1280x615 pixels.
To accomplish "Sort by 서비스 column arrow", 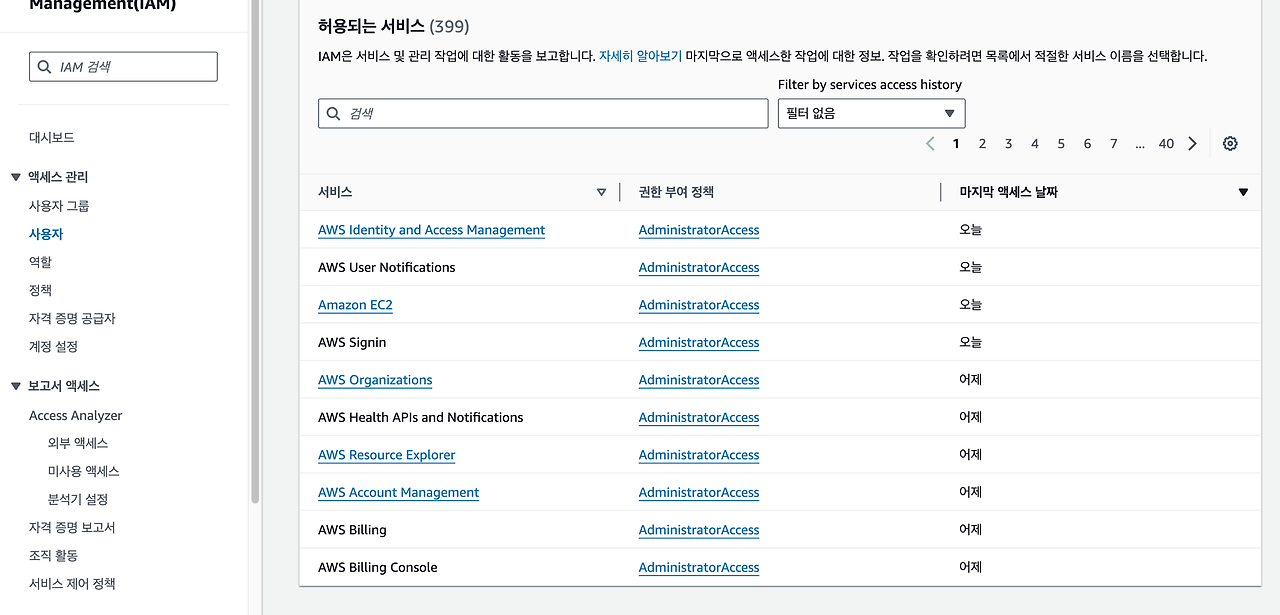I will click(x=601, y=192).
